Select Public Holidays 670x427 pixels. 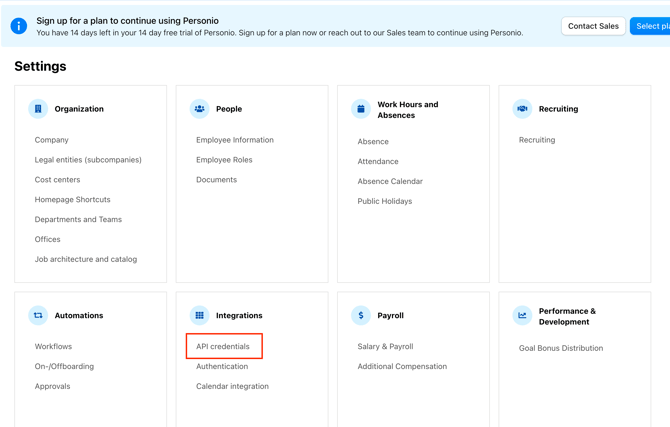coord(385,201)
